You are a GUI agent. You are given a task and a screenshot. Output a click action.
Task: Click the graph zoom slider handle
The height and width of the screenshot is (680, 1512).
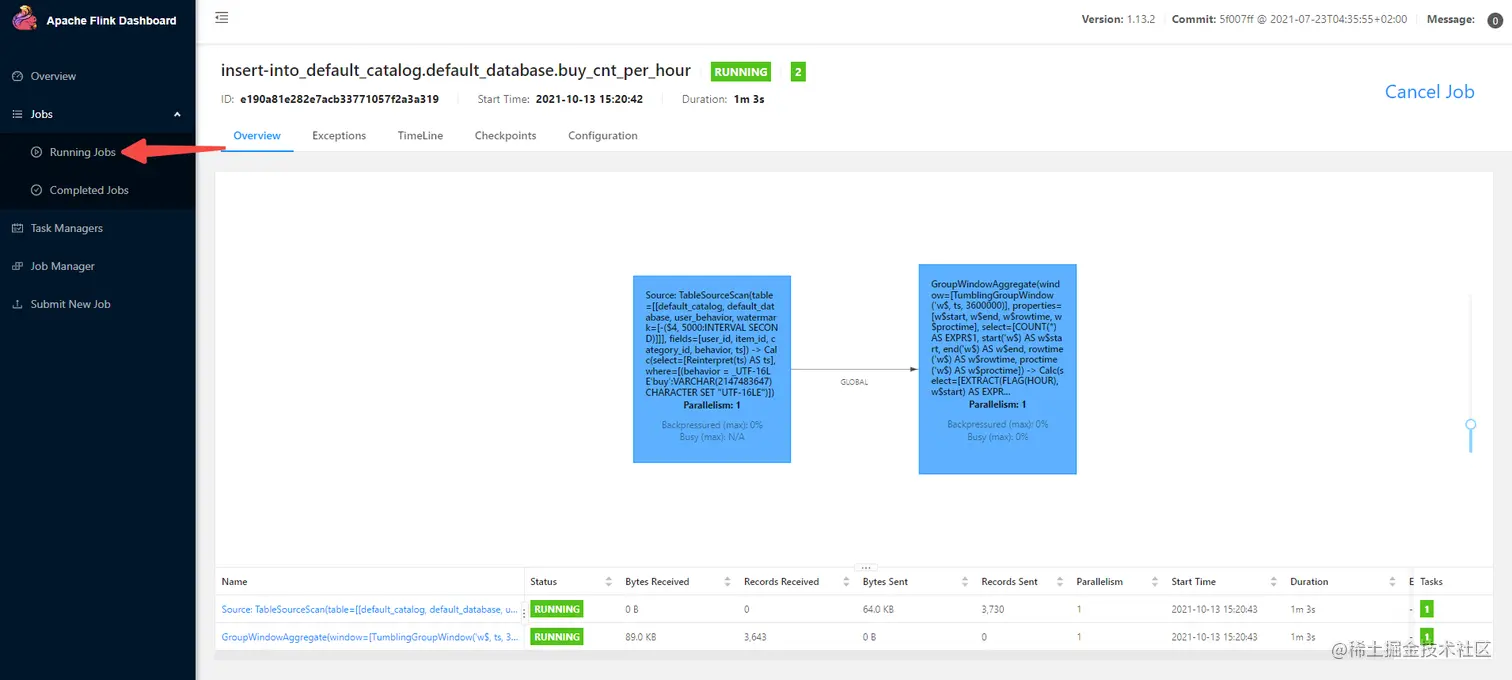pyautogui.click(x=1470, y=424)
